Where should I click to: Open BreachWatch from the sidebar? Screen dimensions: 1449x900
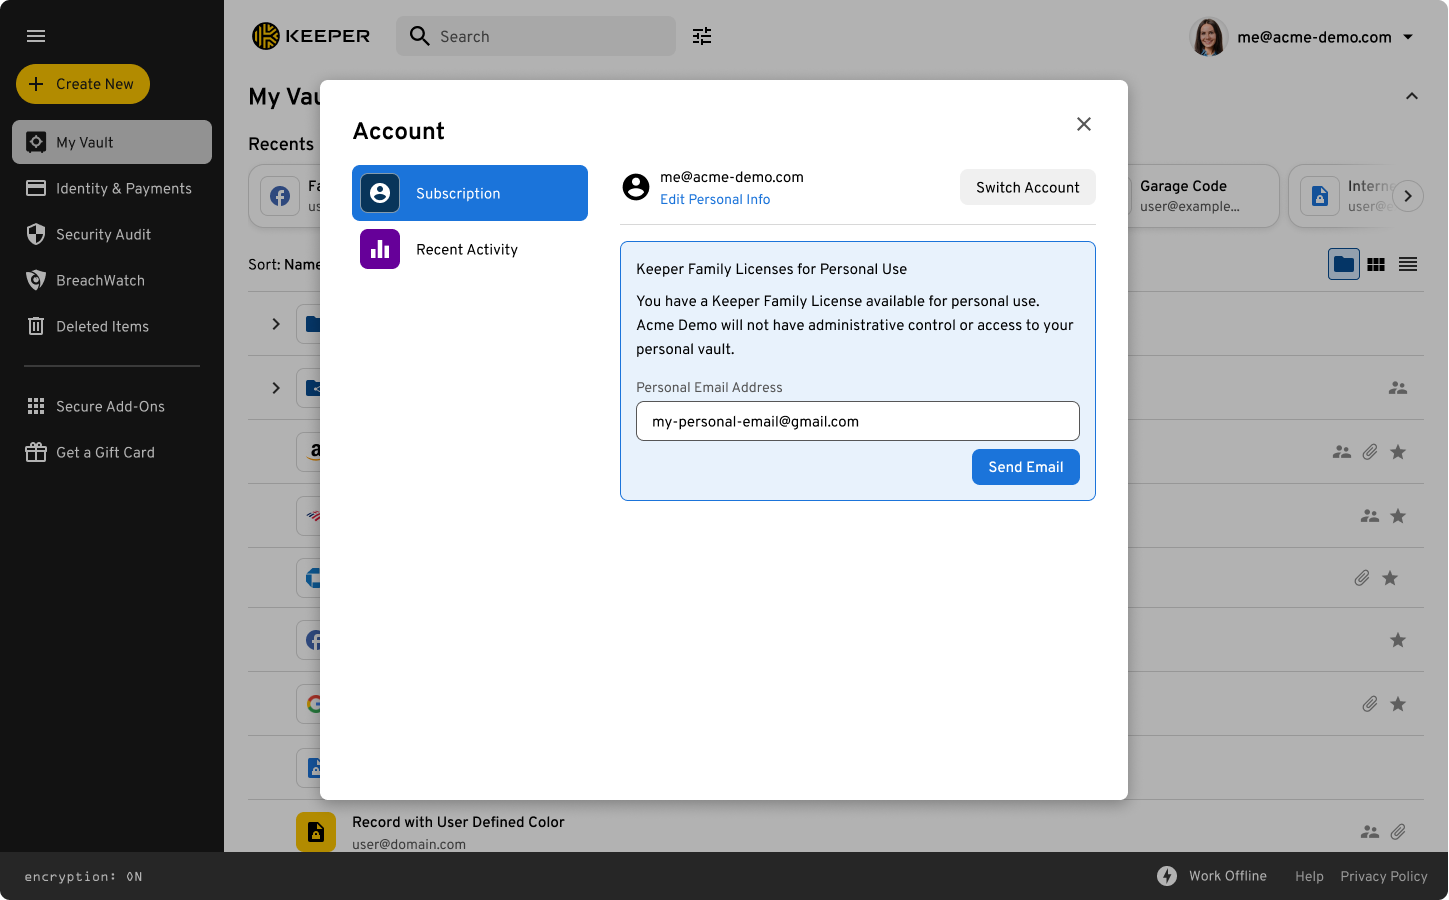[100, 280]
